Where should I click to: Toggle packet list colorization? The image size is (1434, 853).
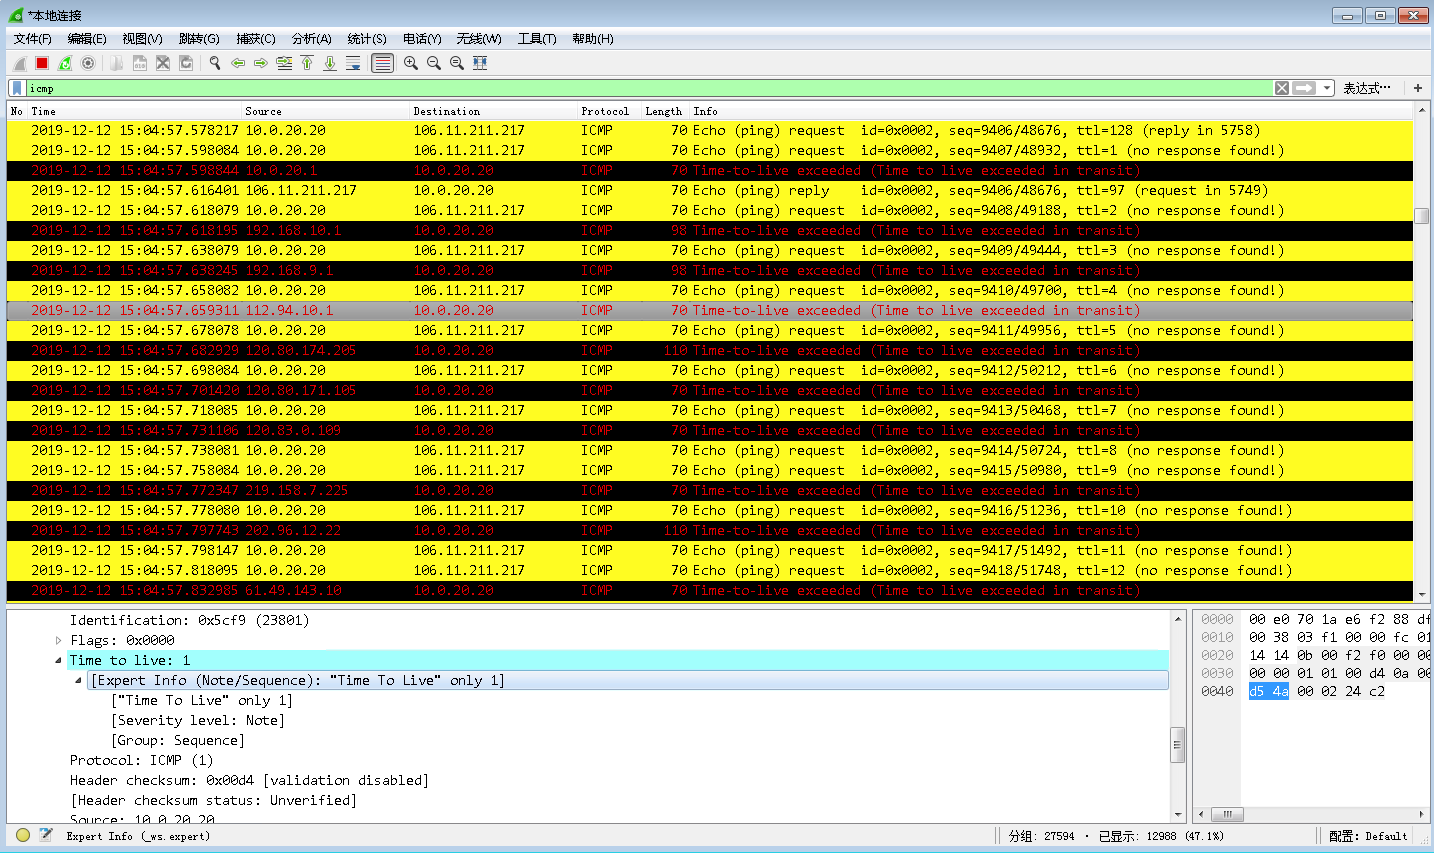[x=382, y=63]
